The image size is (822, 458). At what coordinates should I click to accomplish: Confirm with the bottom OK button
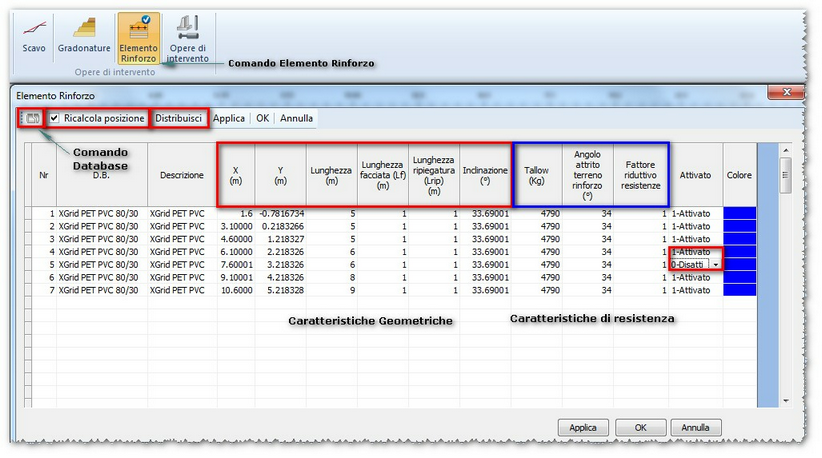(x=641, y=428)
